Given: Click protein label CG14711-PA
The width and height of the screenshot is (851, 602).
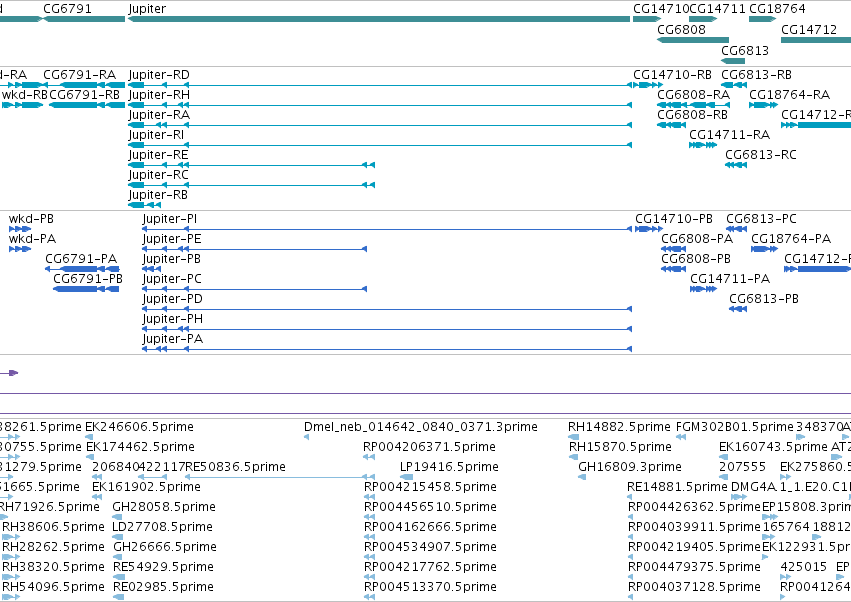Looking at the screenshot, I should click(x=731, y=278).
